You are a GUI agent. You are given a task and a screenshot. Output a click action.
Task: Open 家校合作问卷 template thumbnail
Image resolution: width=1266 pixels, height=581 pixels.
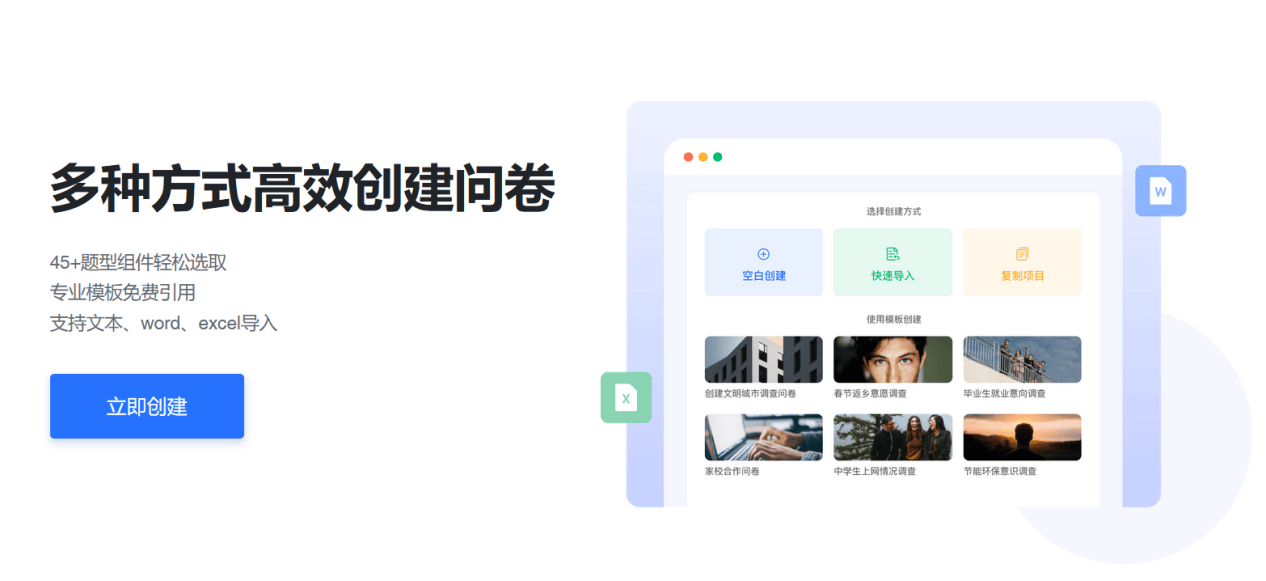tap(764, 437)
